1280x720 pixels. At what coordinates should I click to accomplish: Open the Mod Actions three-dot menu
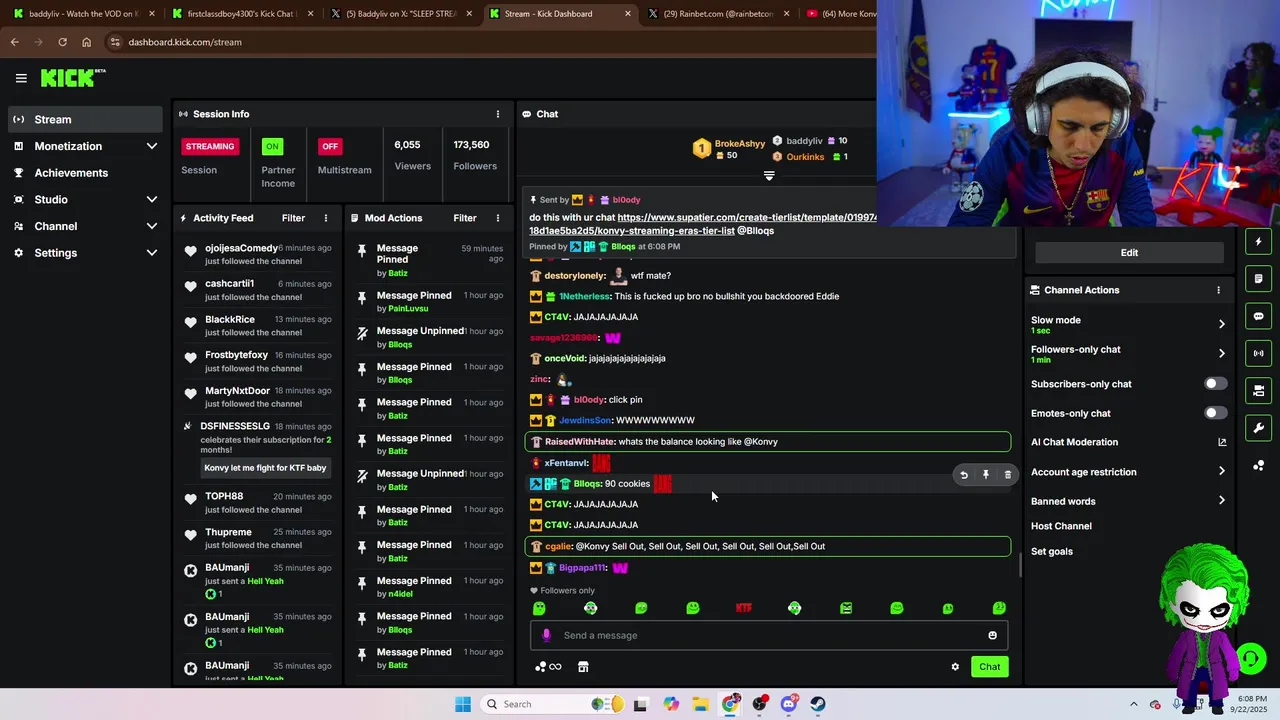click(x=498, y=218)
